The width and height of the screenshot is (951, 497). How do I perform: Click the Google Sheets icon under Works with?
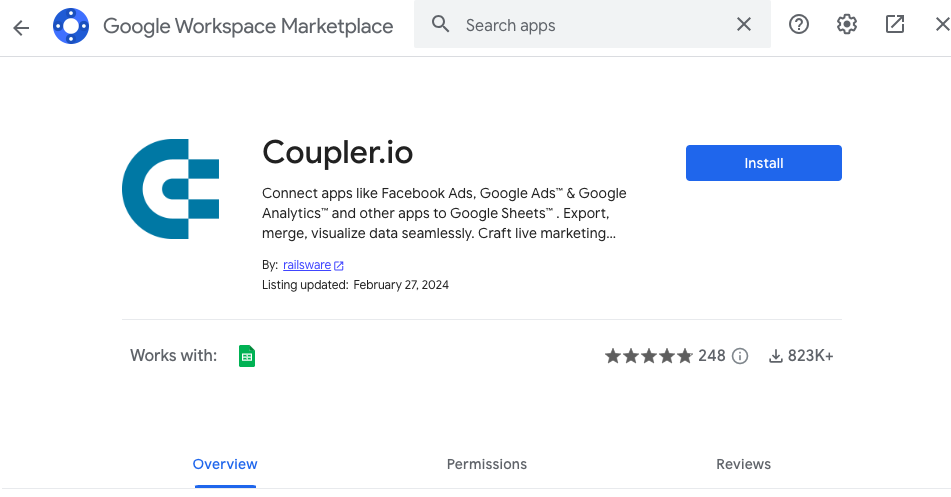[x=247, y=356]
